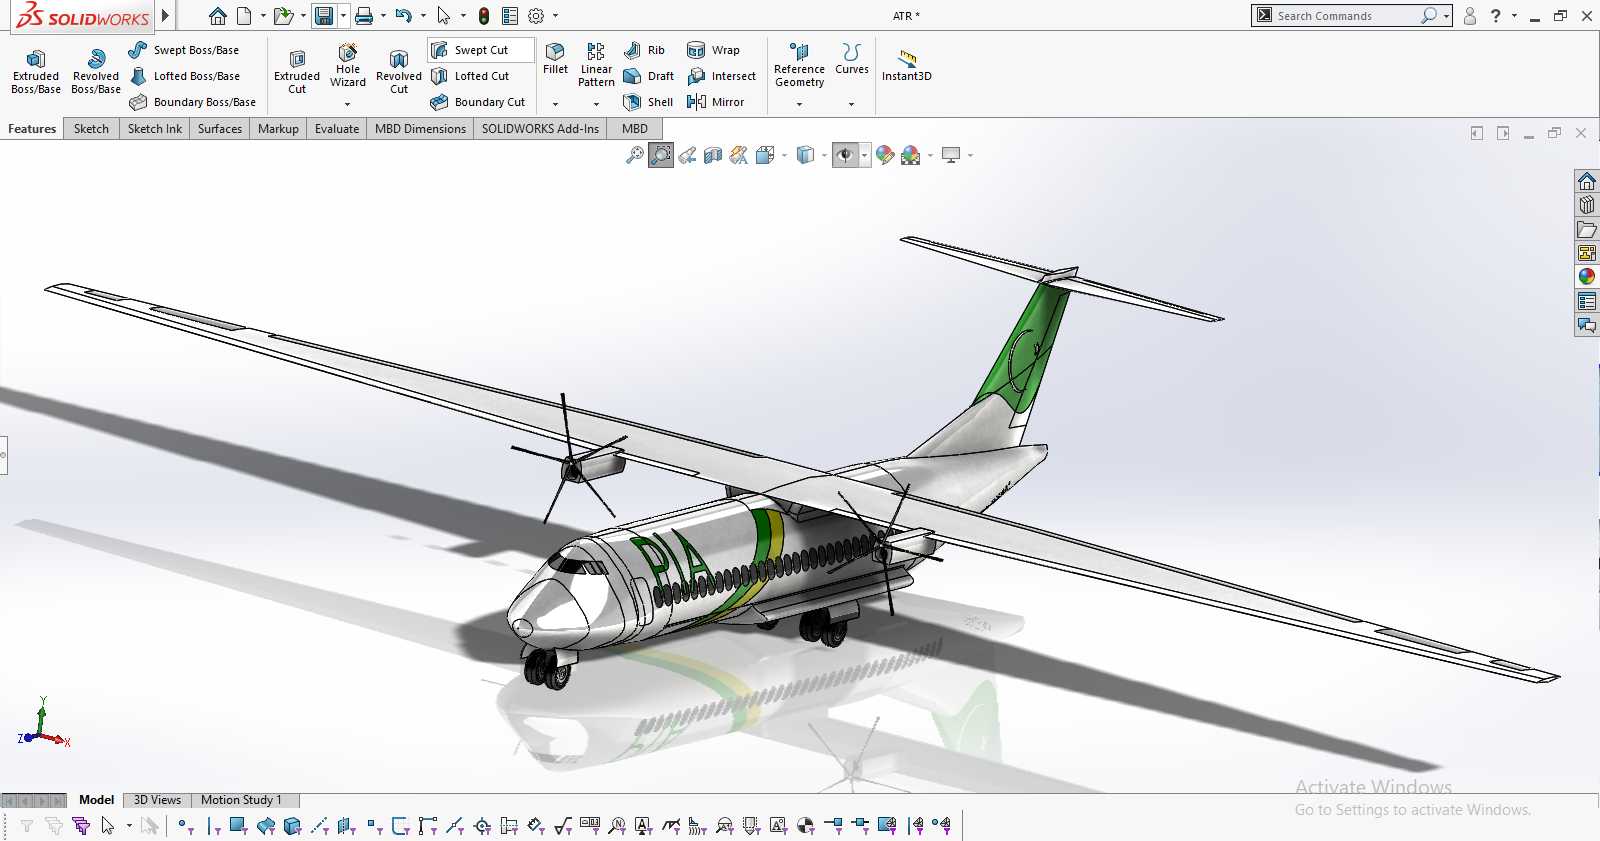The image size is (1600, 841).
Task: Print the document
Action: pyautogui.click(x=364, y=16)
